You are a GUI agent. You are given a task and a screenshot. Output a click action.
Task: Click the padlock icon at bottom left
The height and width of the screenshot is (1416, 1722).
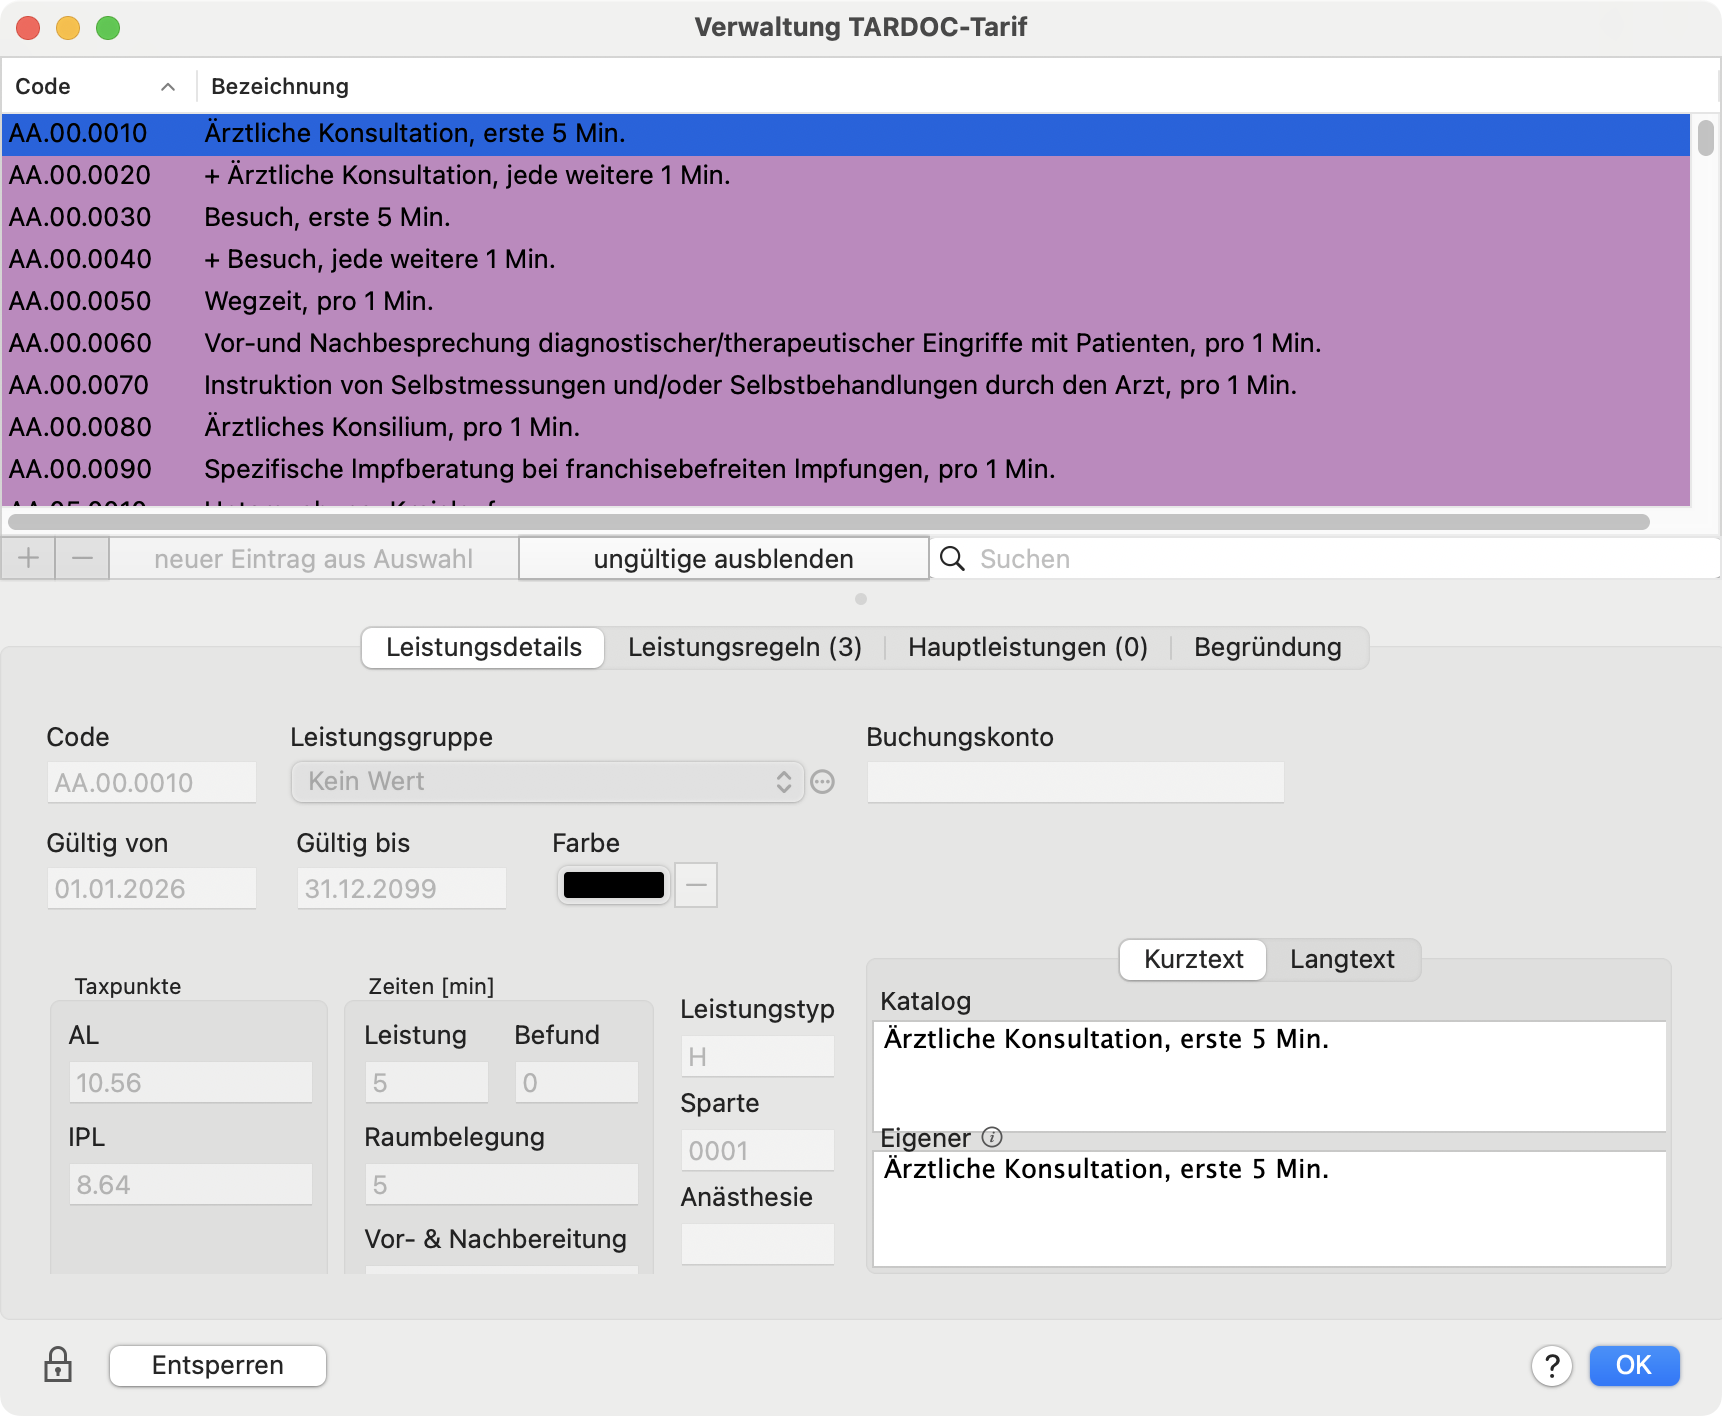[x=58, y=1365]
